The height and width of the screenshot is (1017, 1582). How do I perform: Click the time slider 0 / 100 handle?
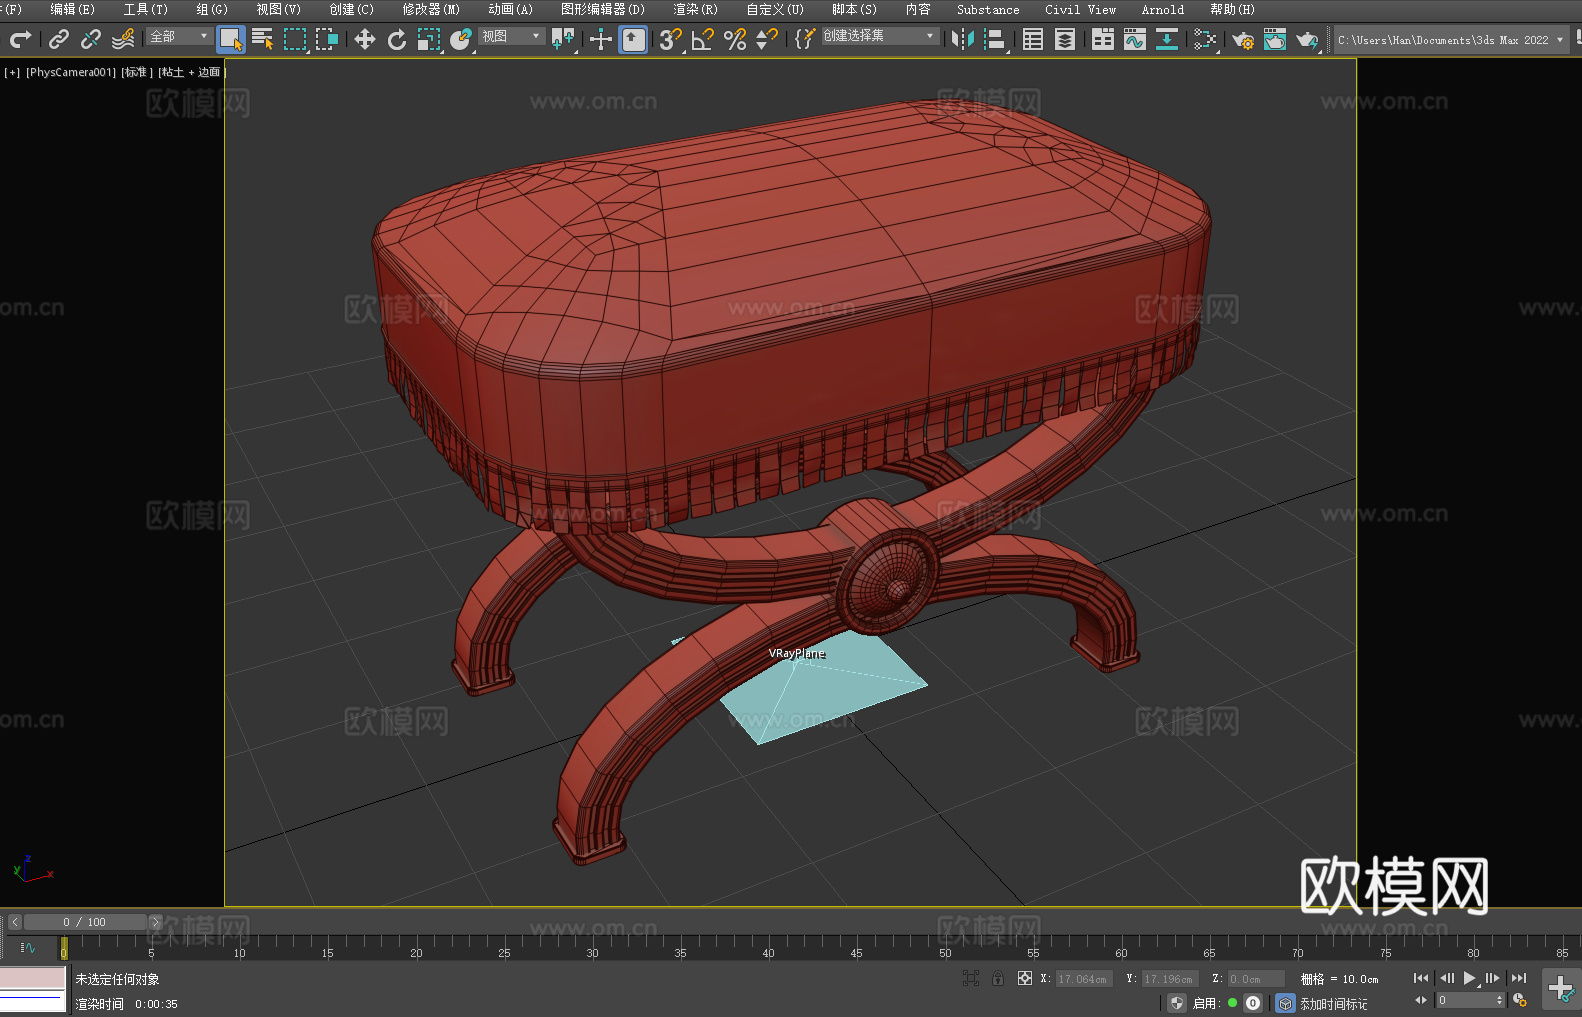(x=85, y=922)
